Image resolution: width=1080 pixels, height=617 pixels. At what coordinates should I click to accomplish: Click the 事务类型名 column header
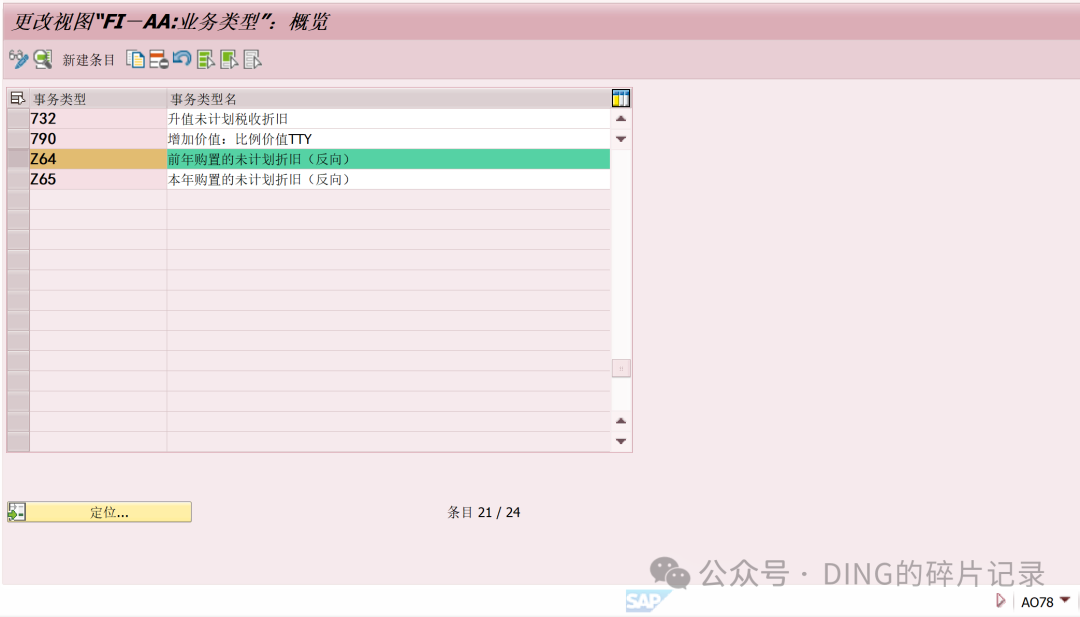coord(388,98)
